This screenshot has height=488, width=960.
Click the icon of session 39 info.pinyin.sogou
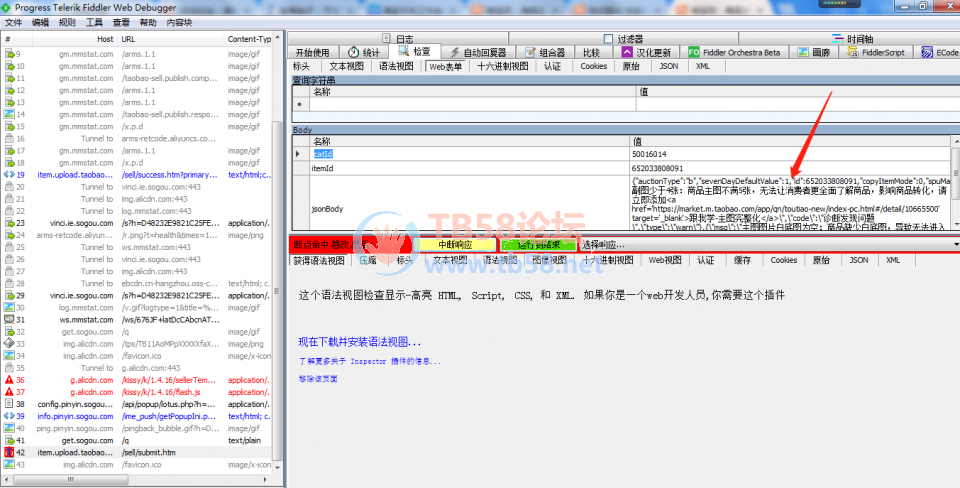coord(9,416)
